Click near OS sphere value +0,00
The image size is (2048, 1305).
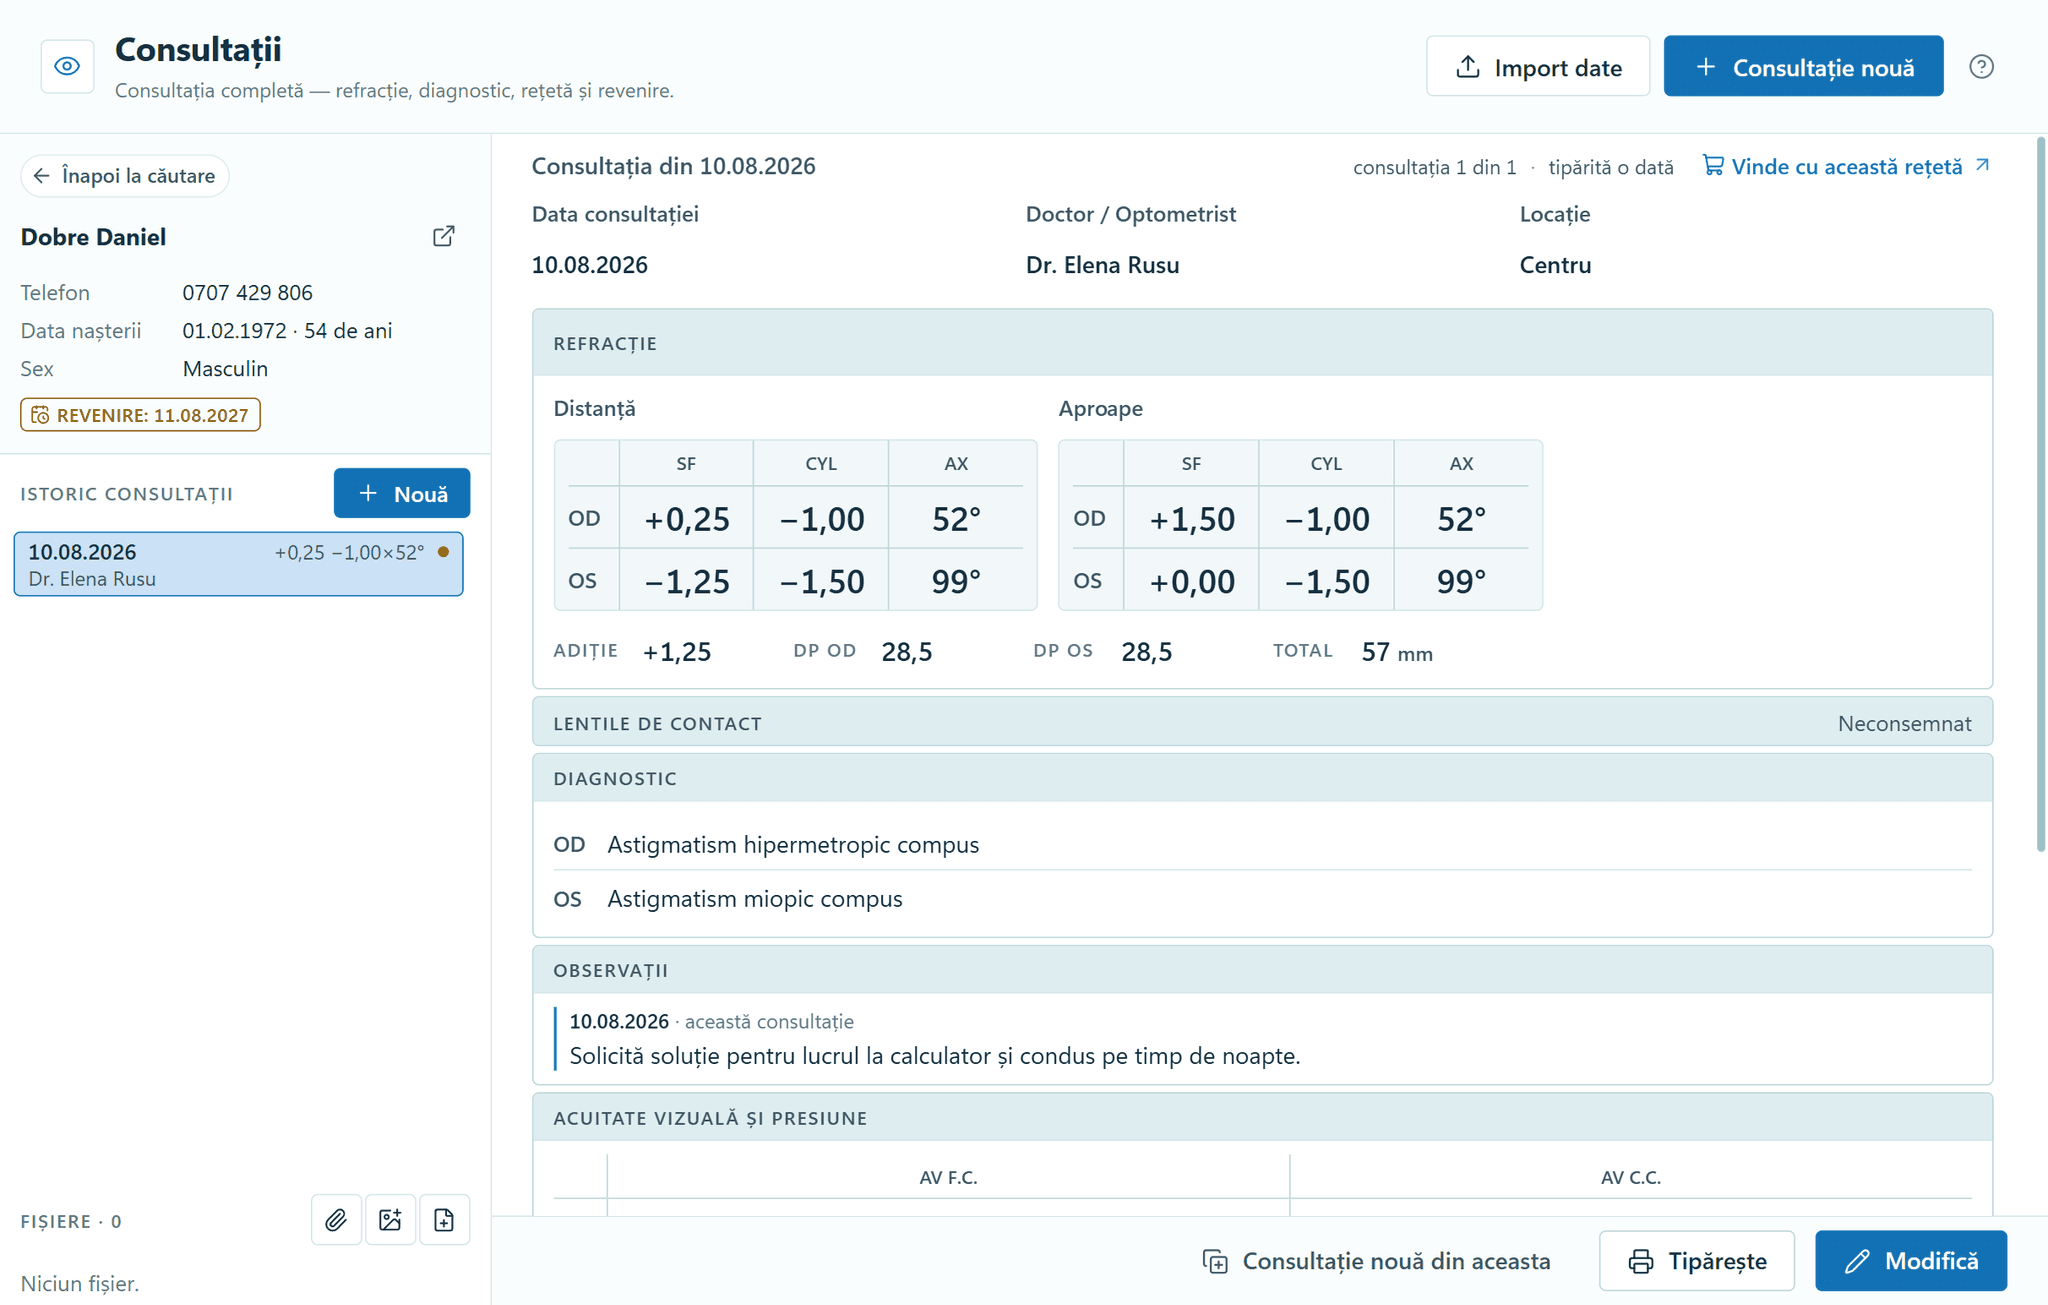click(x=1191, y=581)
